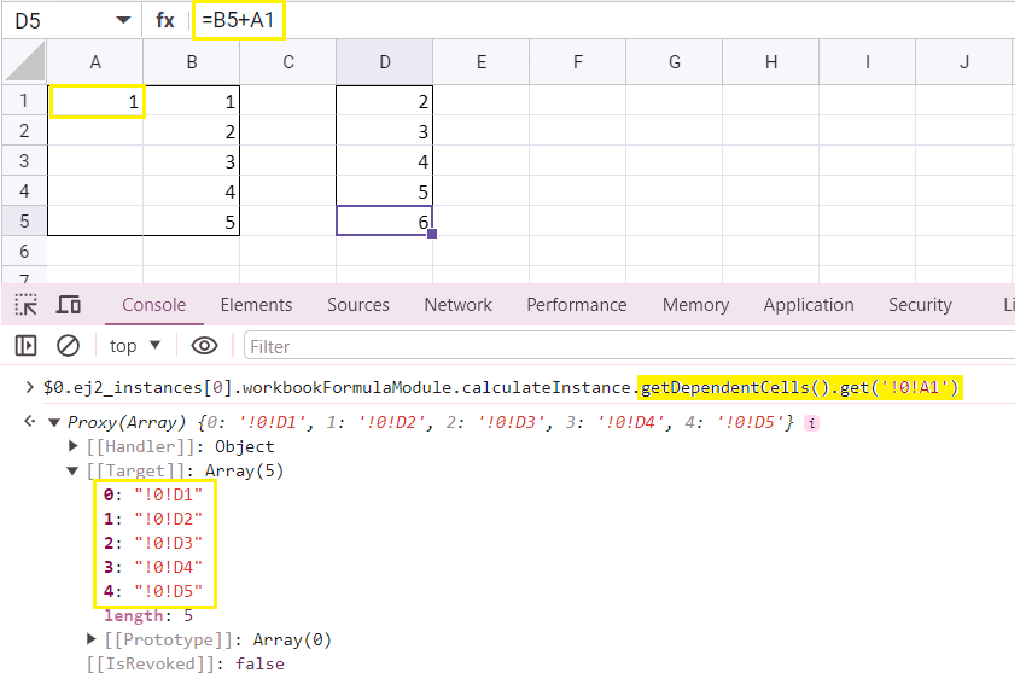Screen dimensions: 1015x681
Task: Expand the [[Handler]] Object node
Action: 75,447
